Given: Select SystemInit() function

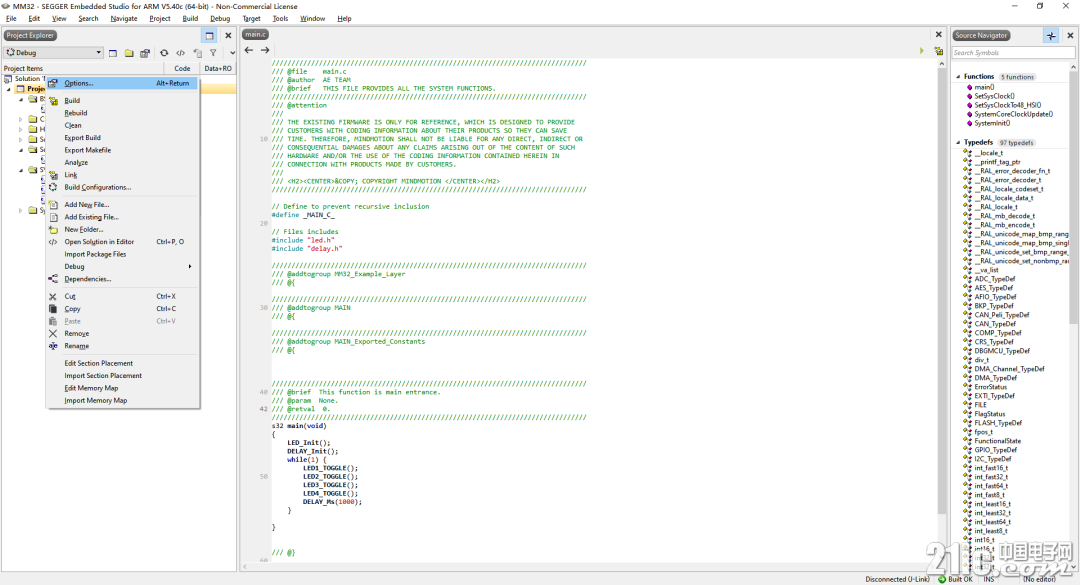Looking at the screenshot, I should tap(992, 123).
